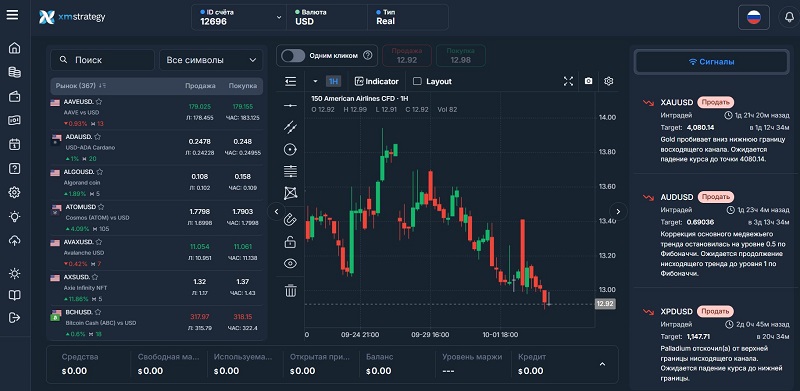Switch theme with the sun icon
Viewport: 800px width, 391px height.
click(15, 274)
